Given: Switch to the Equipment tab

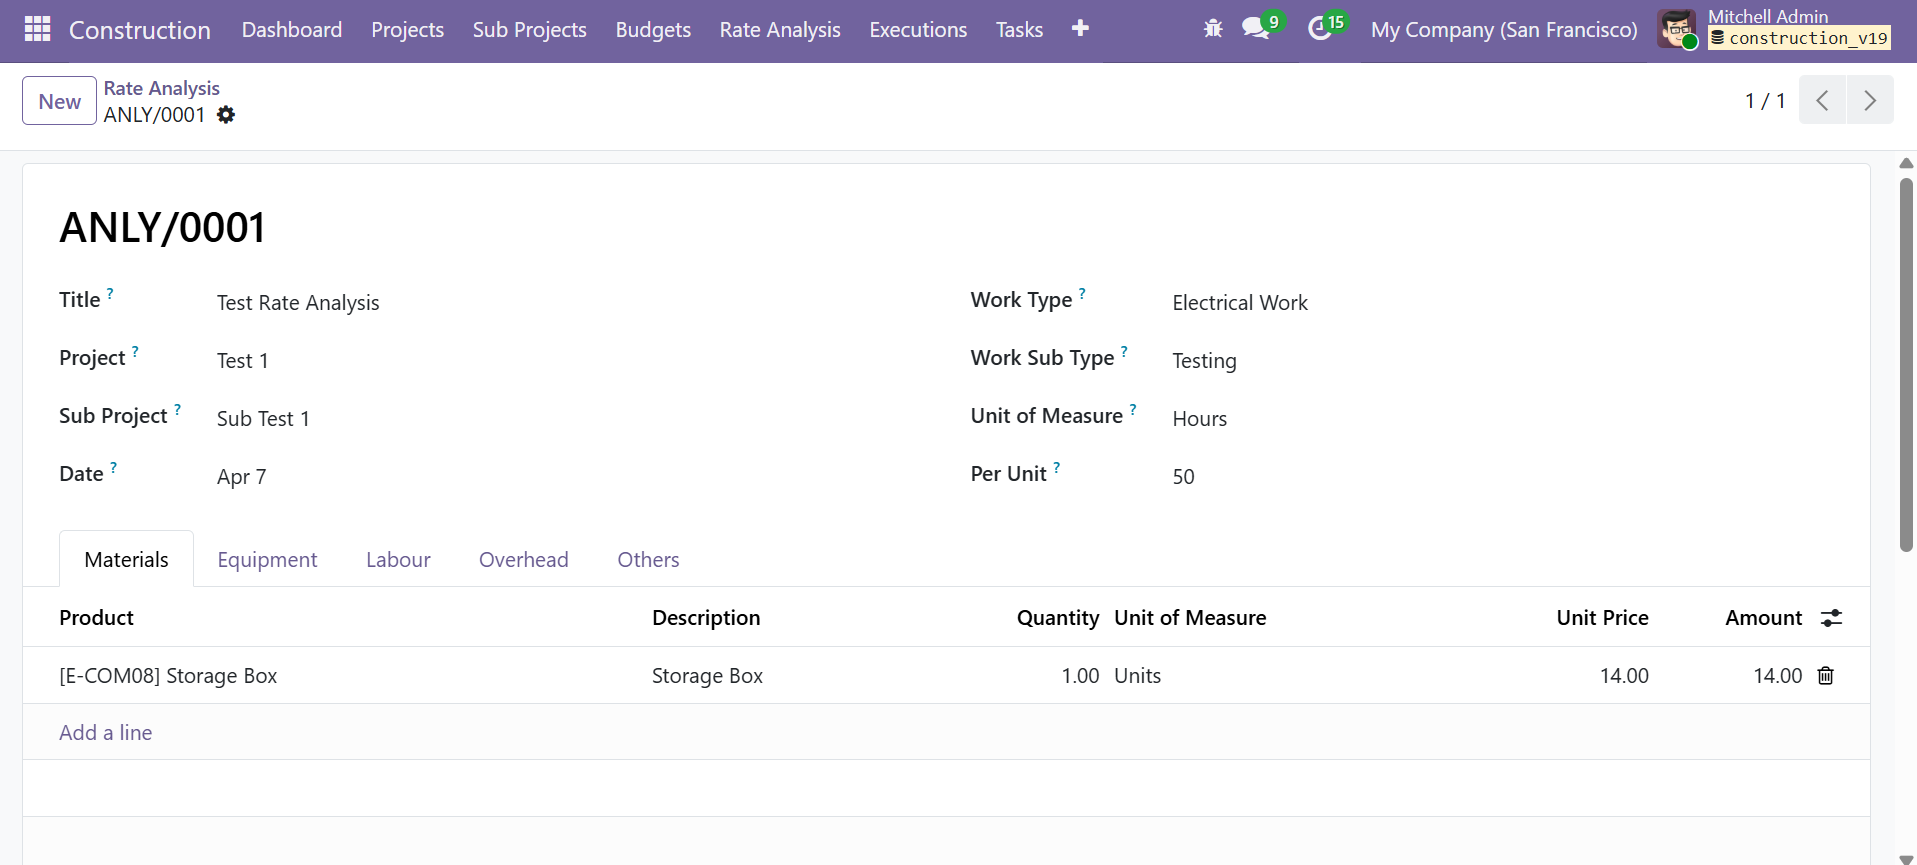Looking at the screenshot, I should pos(267,560).
